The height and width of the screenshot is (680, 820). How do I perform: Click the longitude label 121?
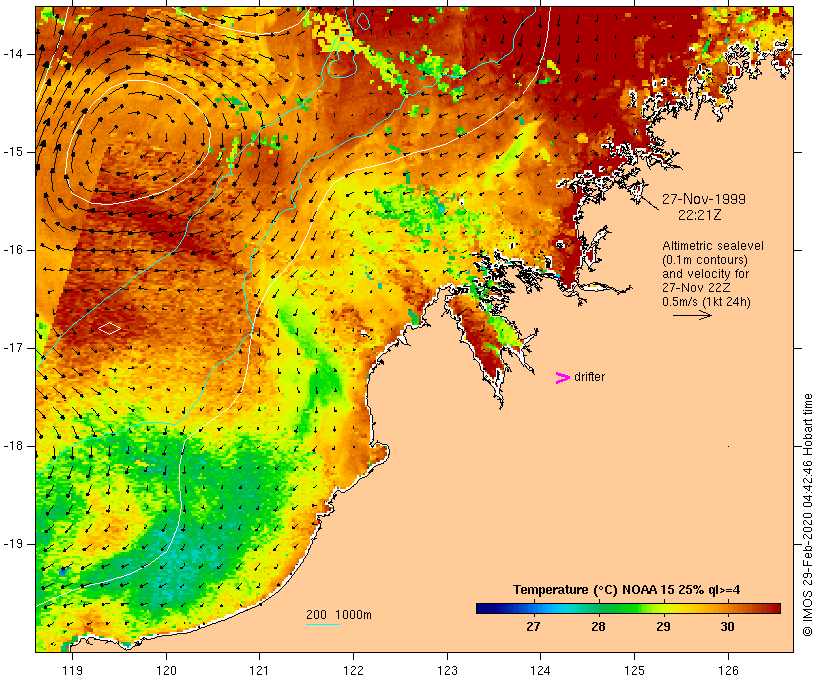(259, 670)
